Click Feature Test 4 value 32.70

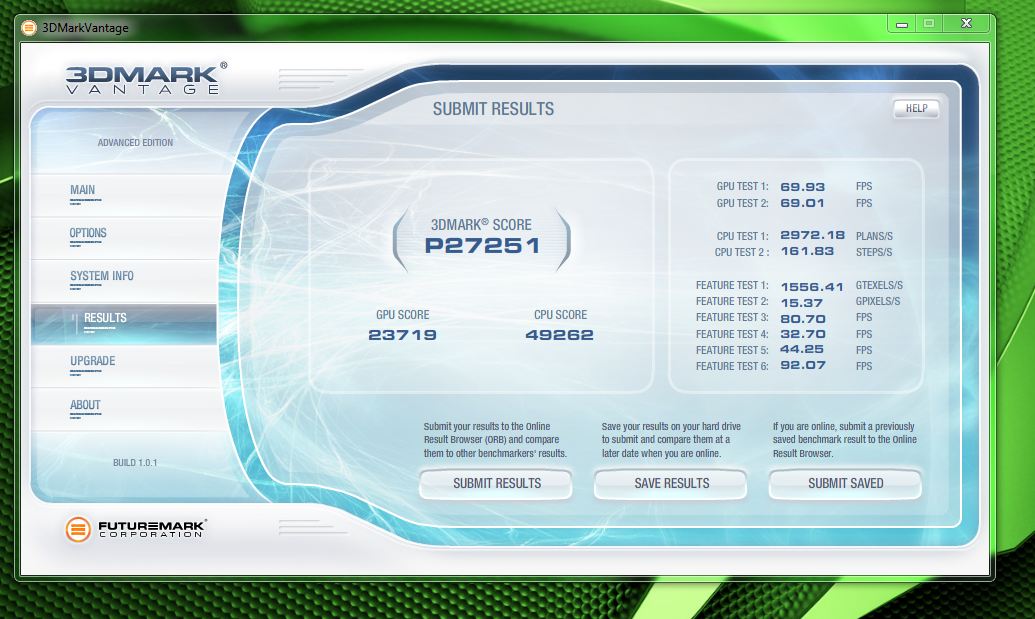click(803, 335)
